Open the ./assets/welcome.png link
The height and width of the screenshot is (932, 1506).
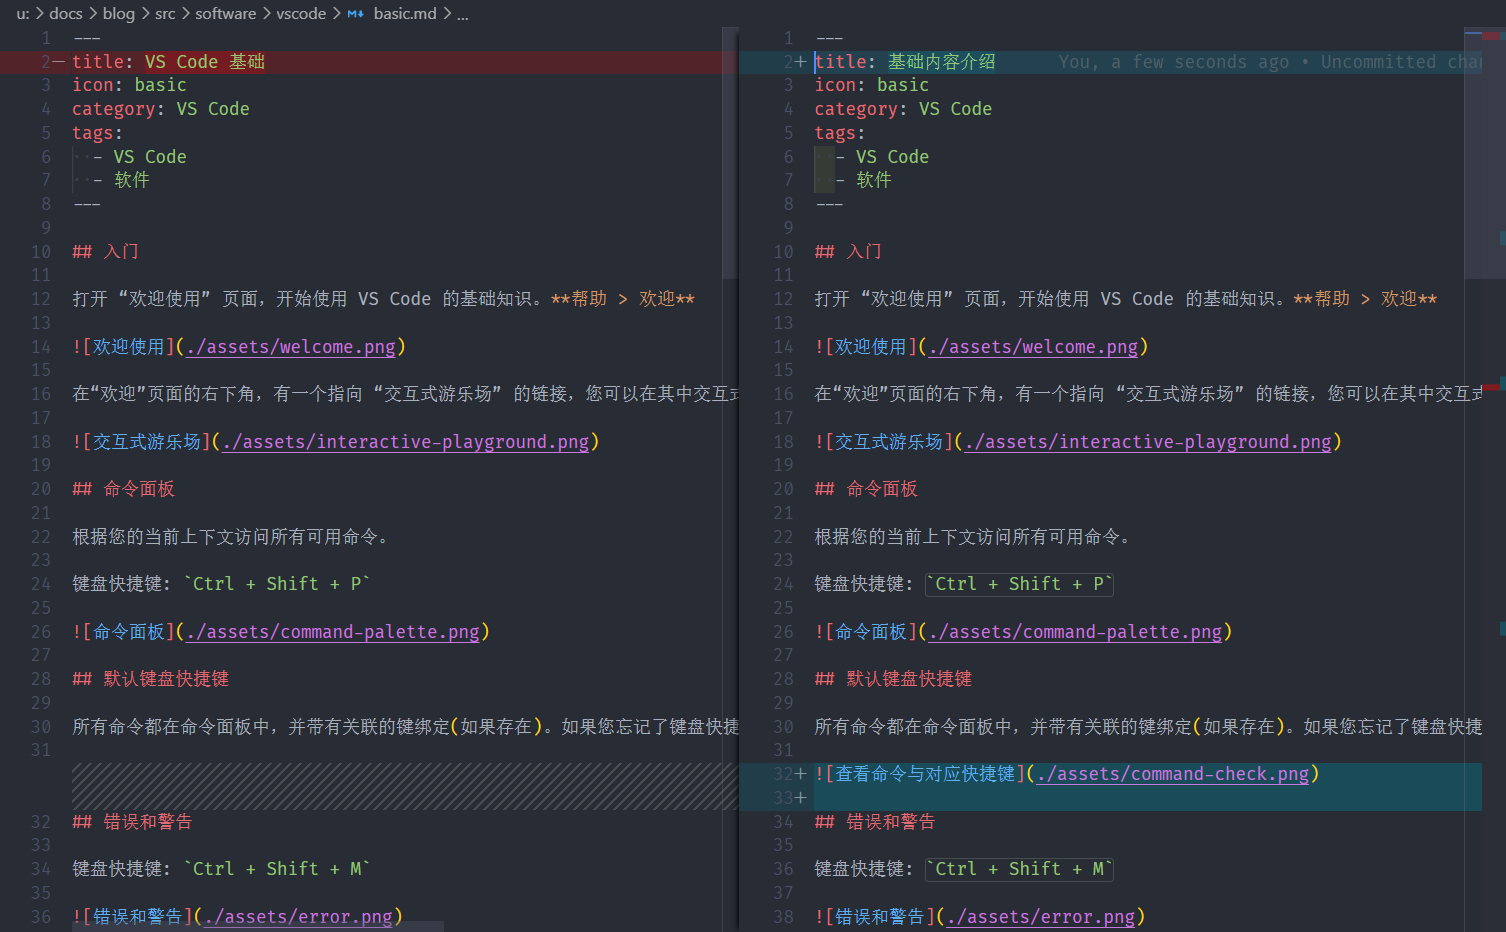[x=290, y=346]
